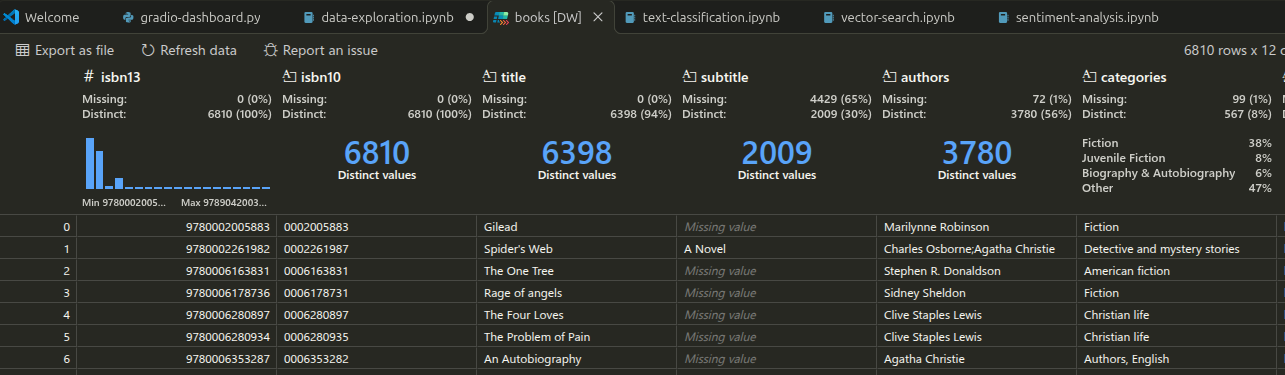Image resolution: width=1285 pixels, height=375 pixels.
Task: Select the subtitle column header
Action: 724,77
